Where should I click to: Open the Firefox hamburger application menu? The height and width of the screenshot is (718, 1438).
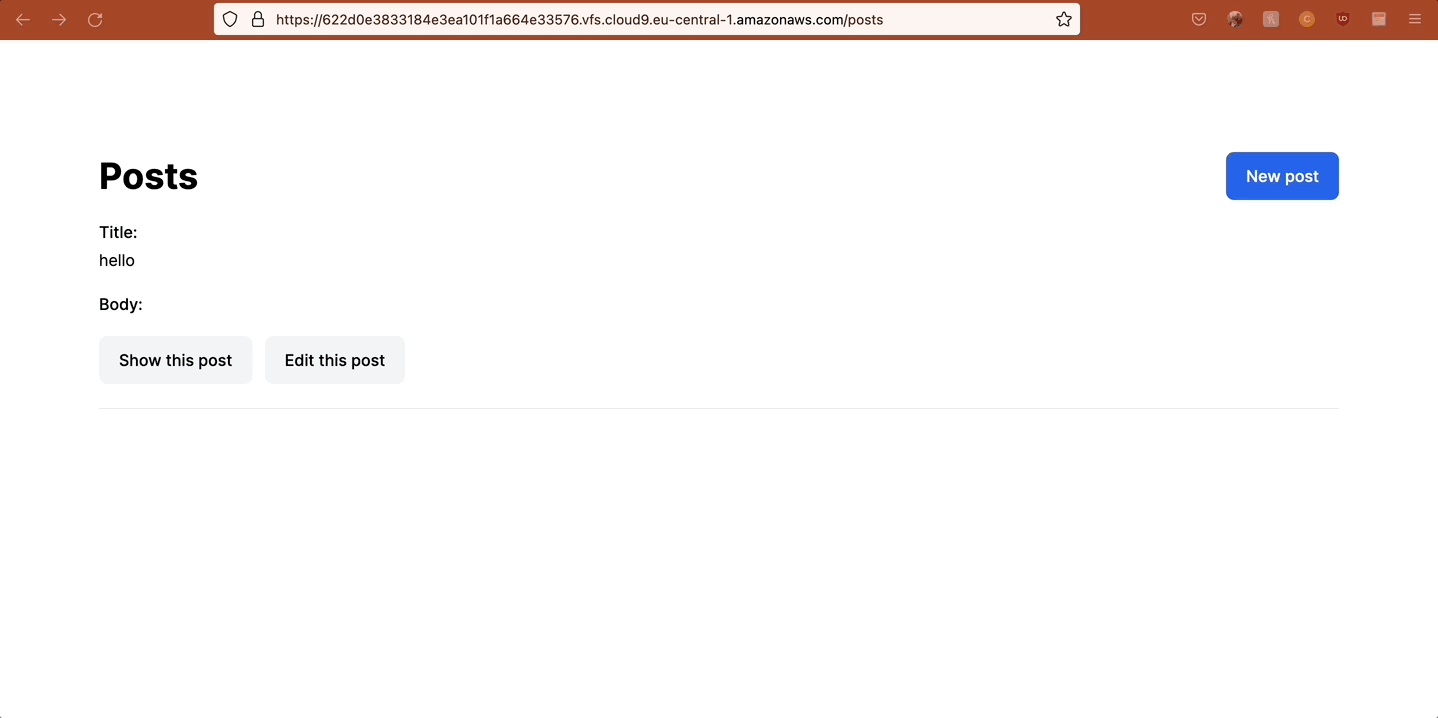1415,19
